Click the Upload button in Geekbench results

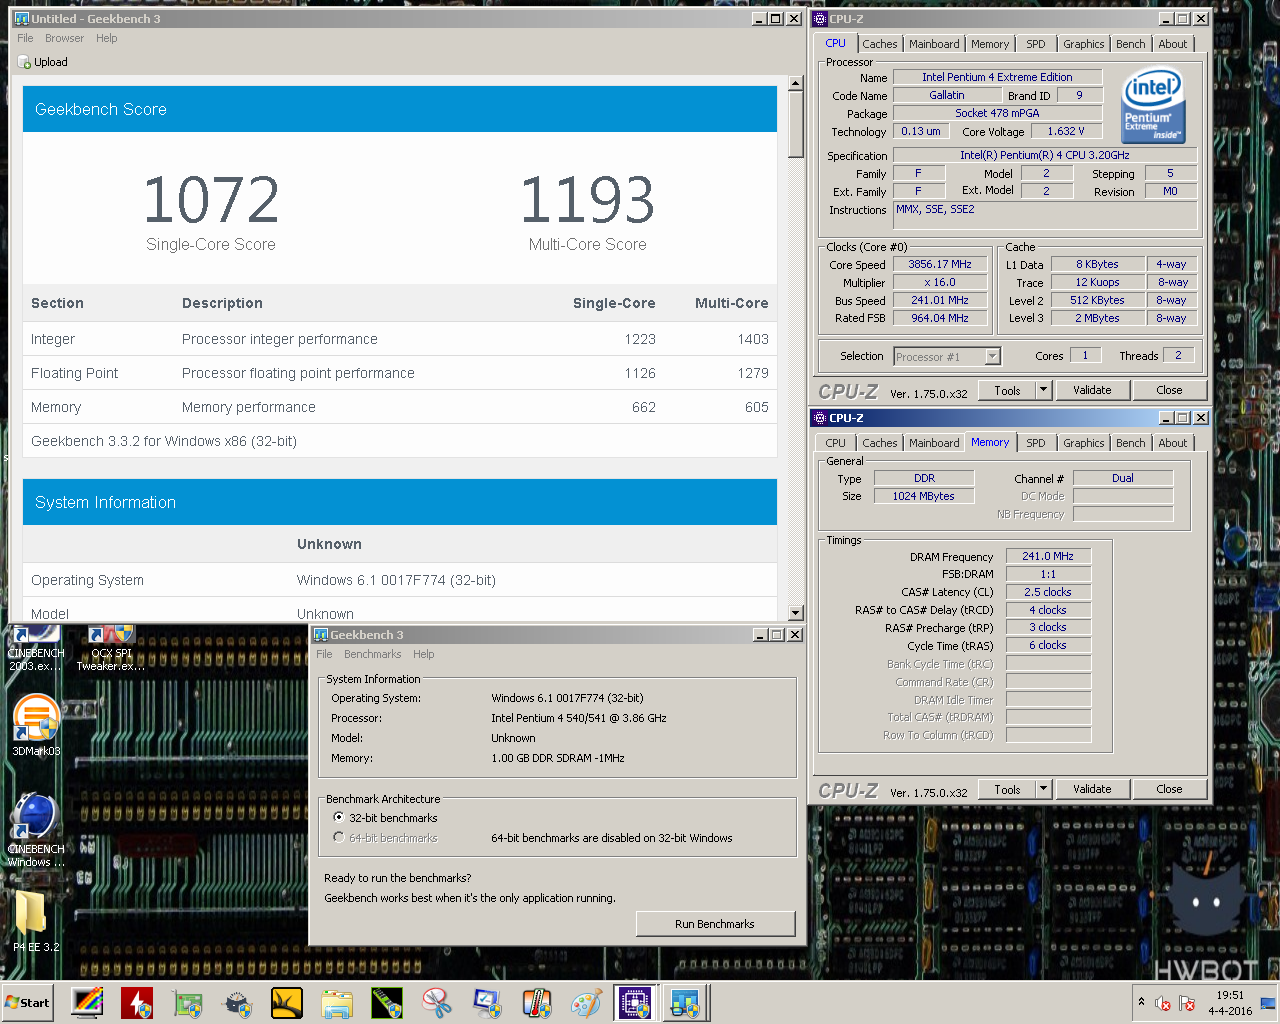point(43,62)
